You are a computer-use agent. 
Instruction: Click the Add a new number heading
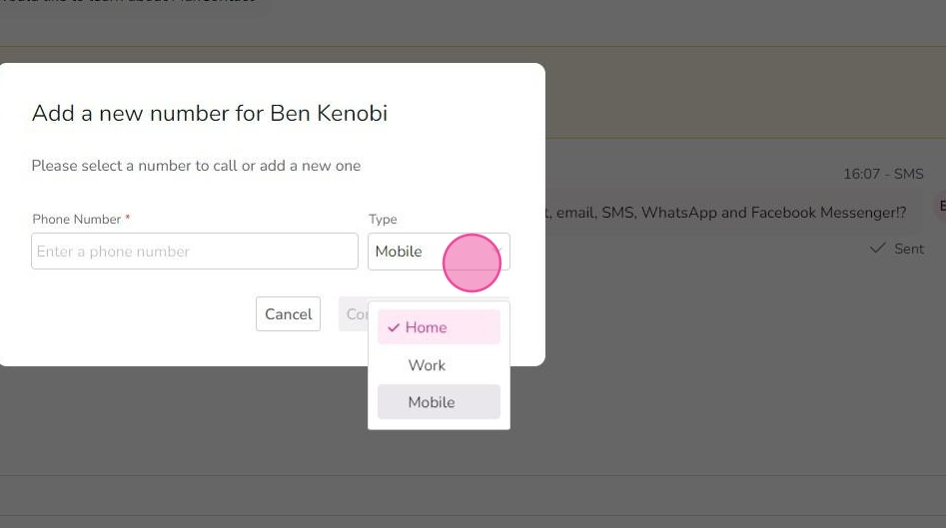209,113
